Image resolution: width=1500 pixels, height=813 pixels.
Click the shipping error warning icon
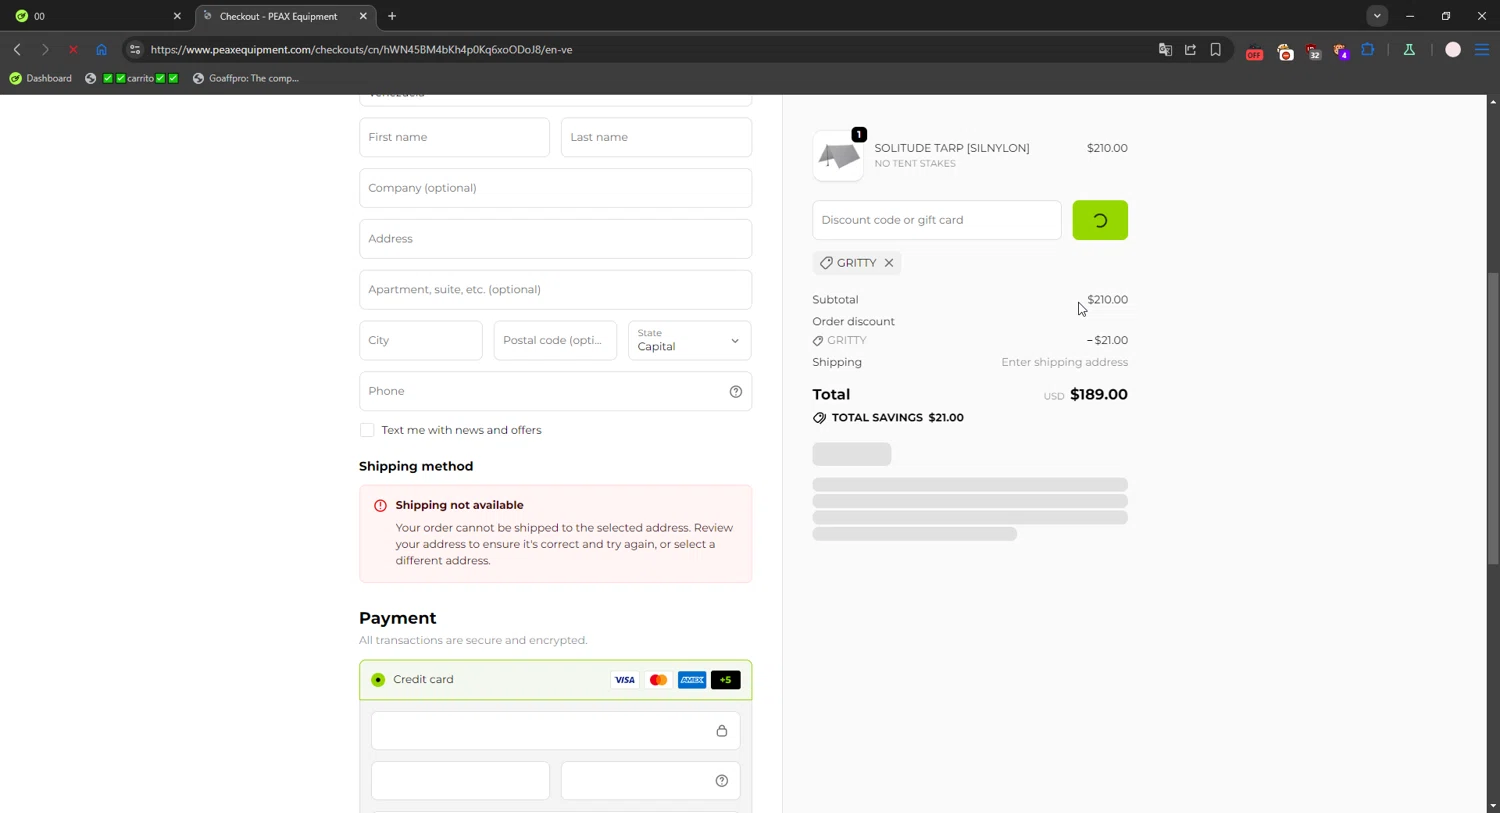(x=380, y=506)
